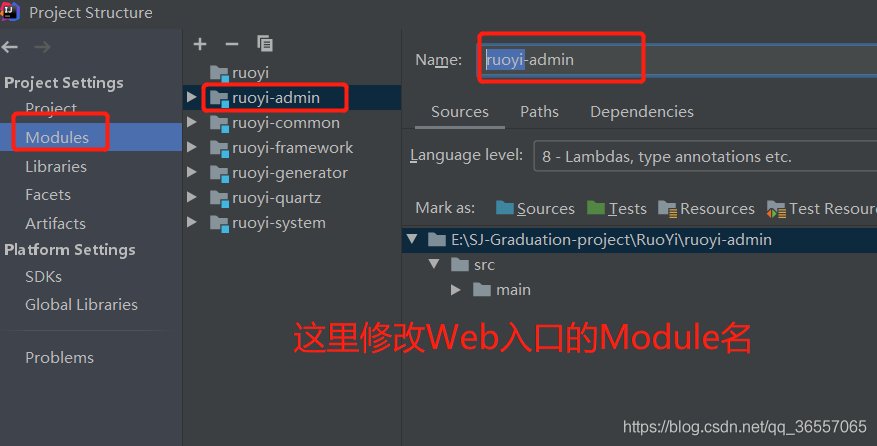Click the forward navigation arrow

(x=43, y=47)
